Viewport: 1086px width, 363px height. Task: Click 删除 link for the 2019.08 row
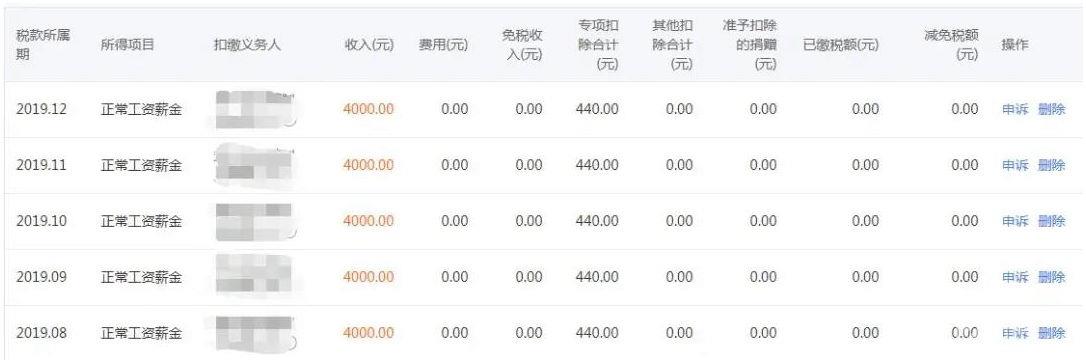(1051, 333)
